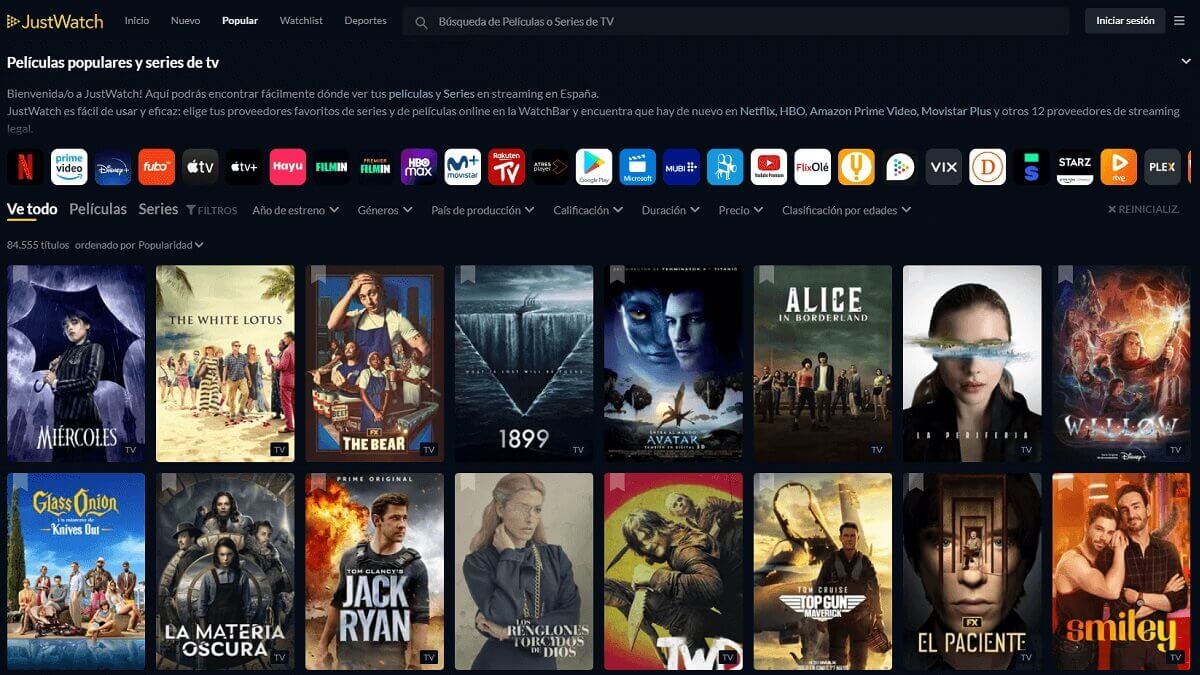Image resolution: width=1200 pixels, height=675 pixels.
Task: Select the RTVE provider icon
Action: click(x=1119, y=167)
